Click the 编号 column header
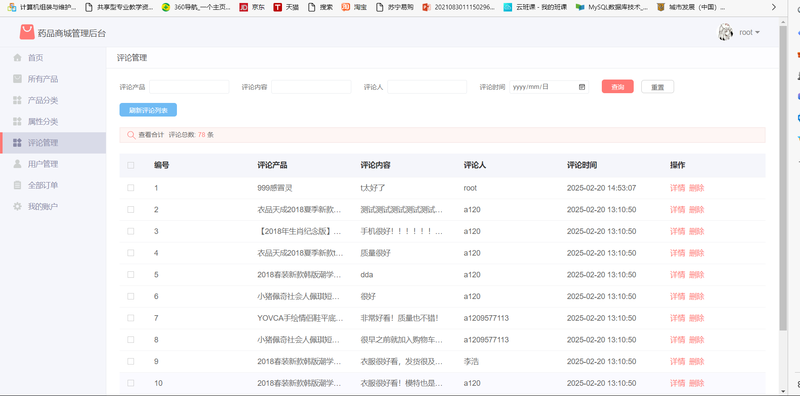The width and height of the screenshot is (800, 396). (162, 165)
